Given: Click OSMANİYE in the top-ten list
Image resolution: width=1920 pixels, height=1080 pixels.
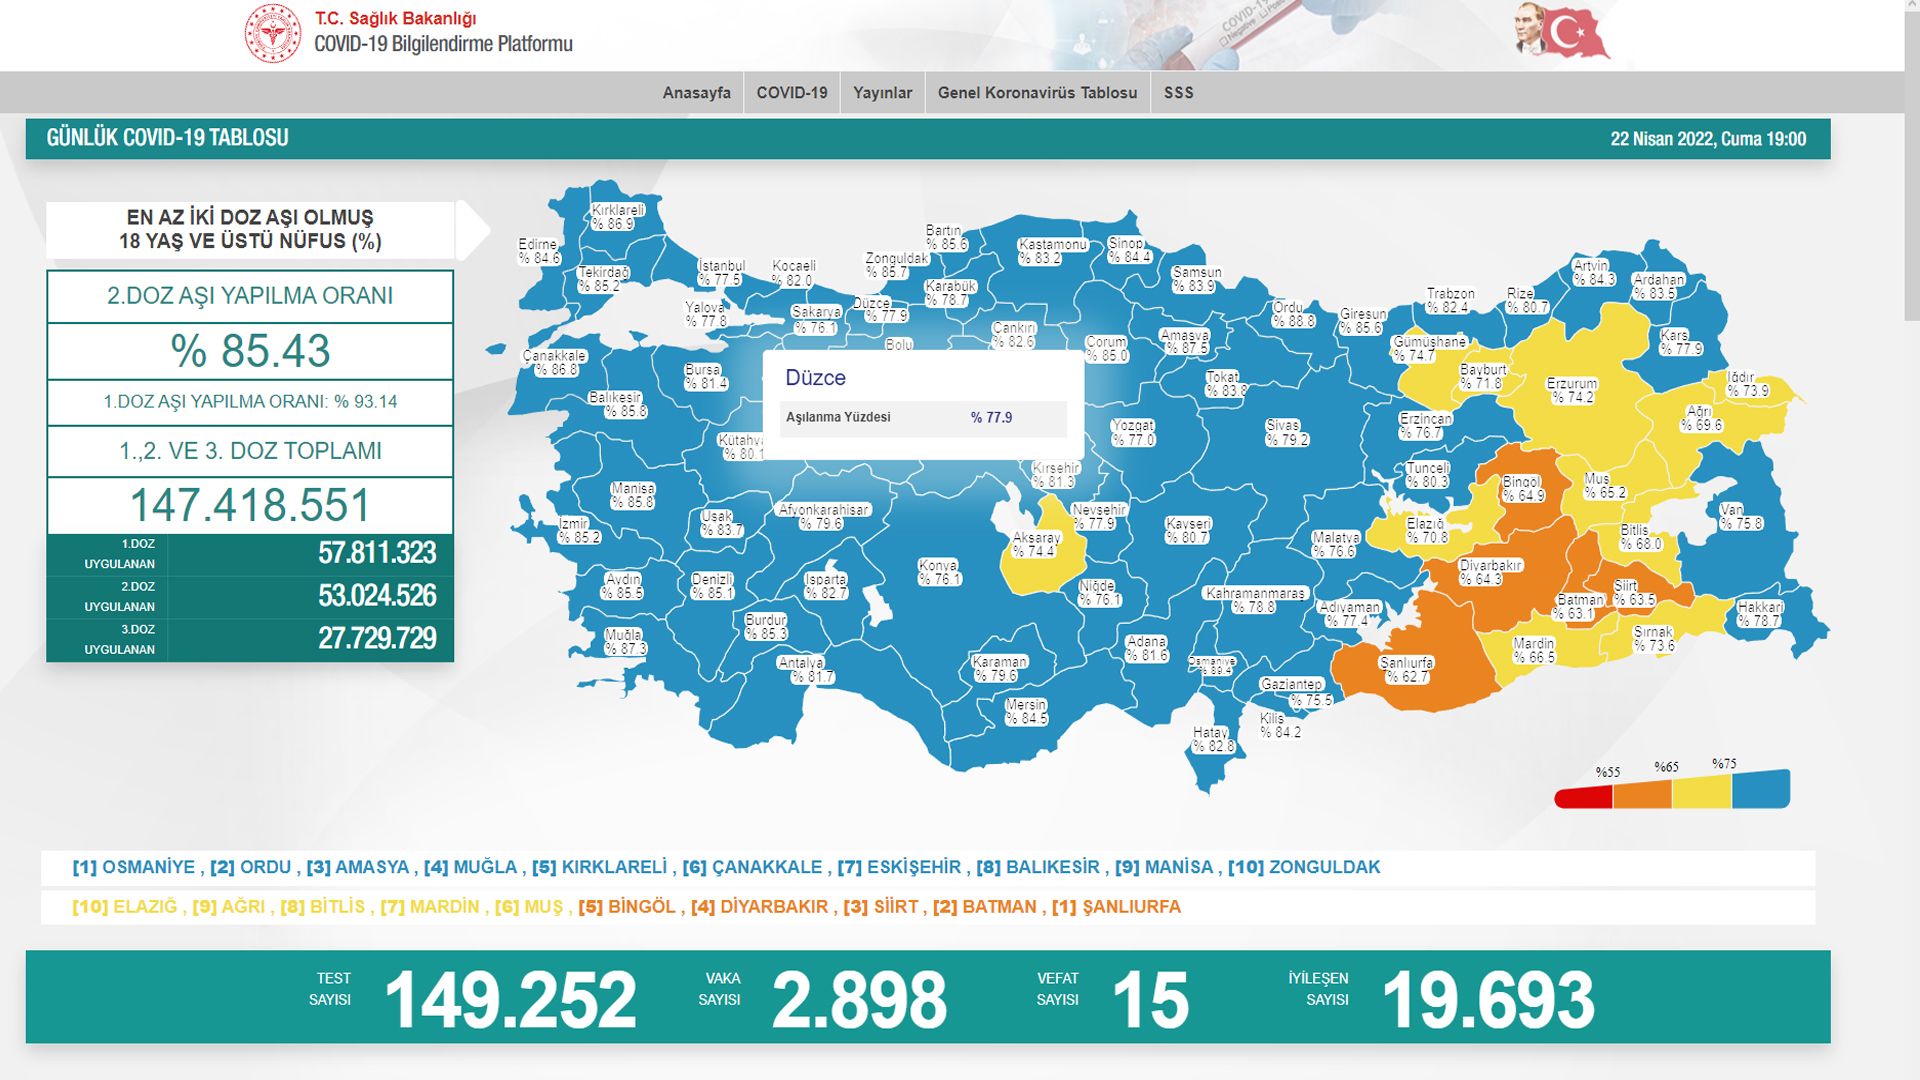Looking at the screenshot, I should (x=148, y=867).
